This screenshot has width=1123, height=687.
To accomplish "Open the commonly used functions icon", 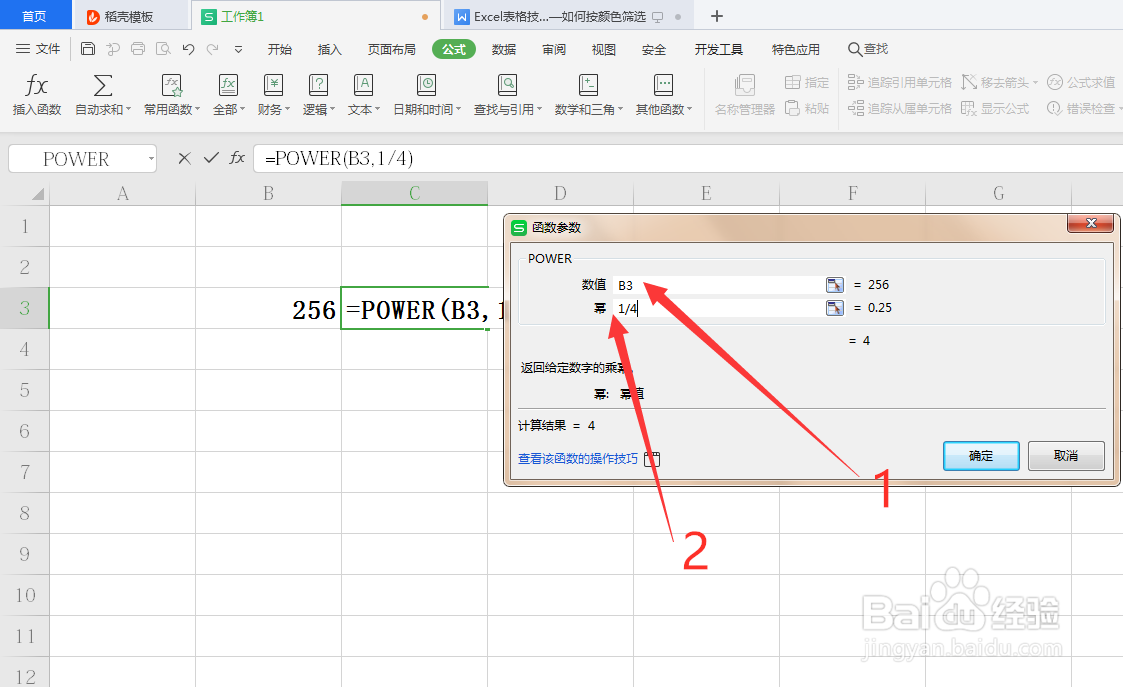I will coord(171,86).
